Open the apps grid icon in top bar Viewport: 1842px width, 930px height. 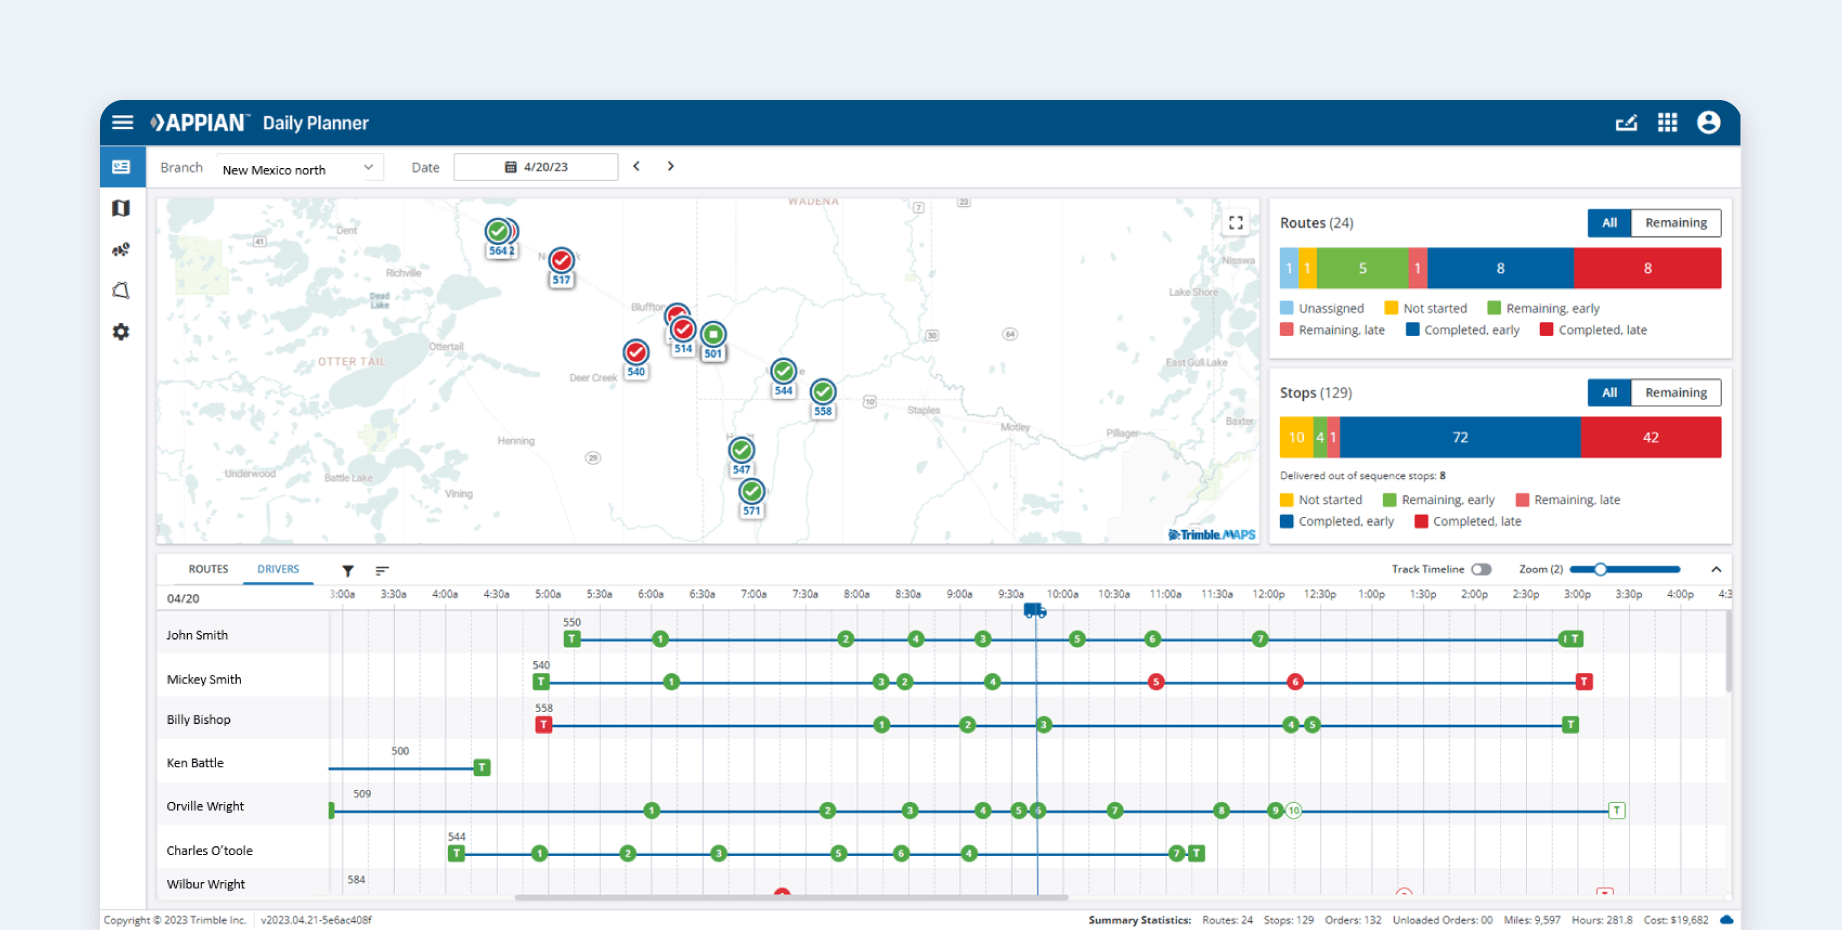[1667, 122]
